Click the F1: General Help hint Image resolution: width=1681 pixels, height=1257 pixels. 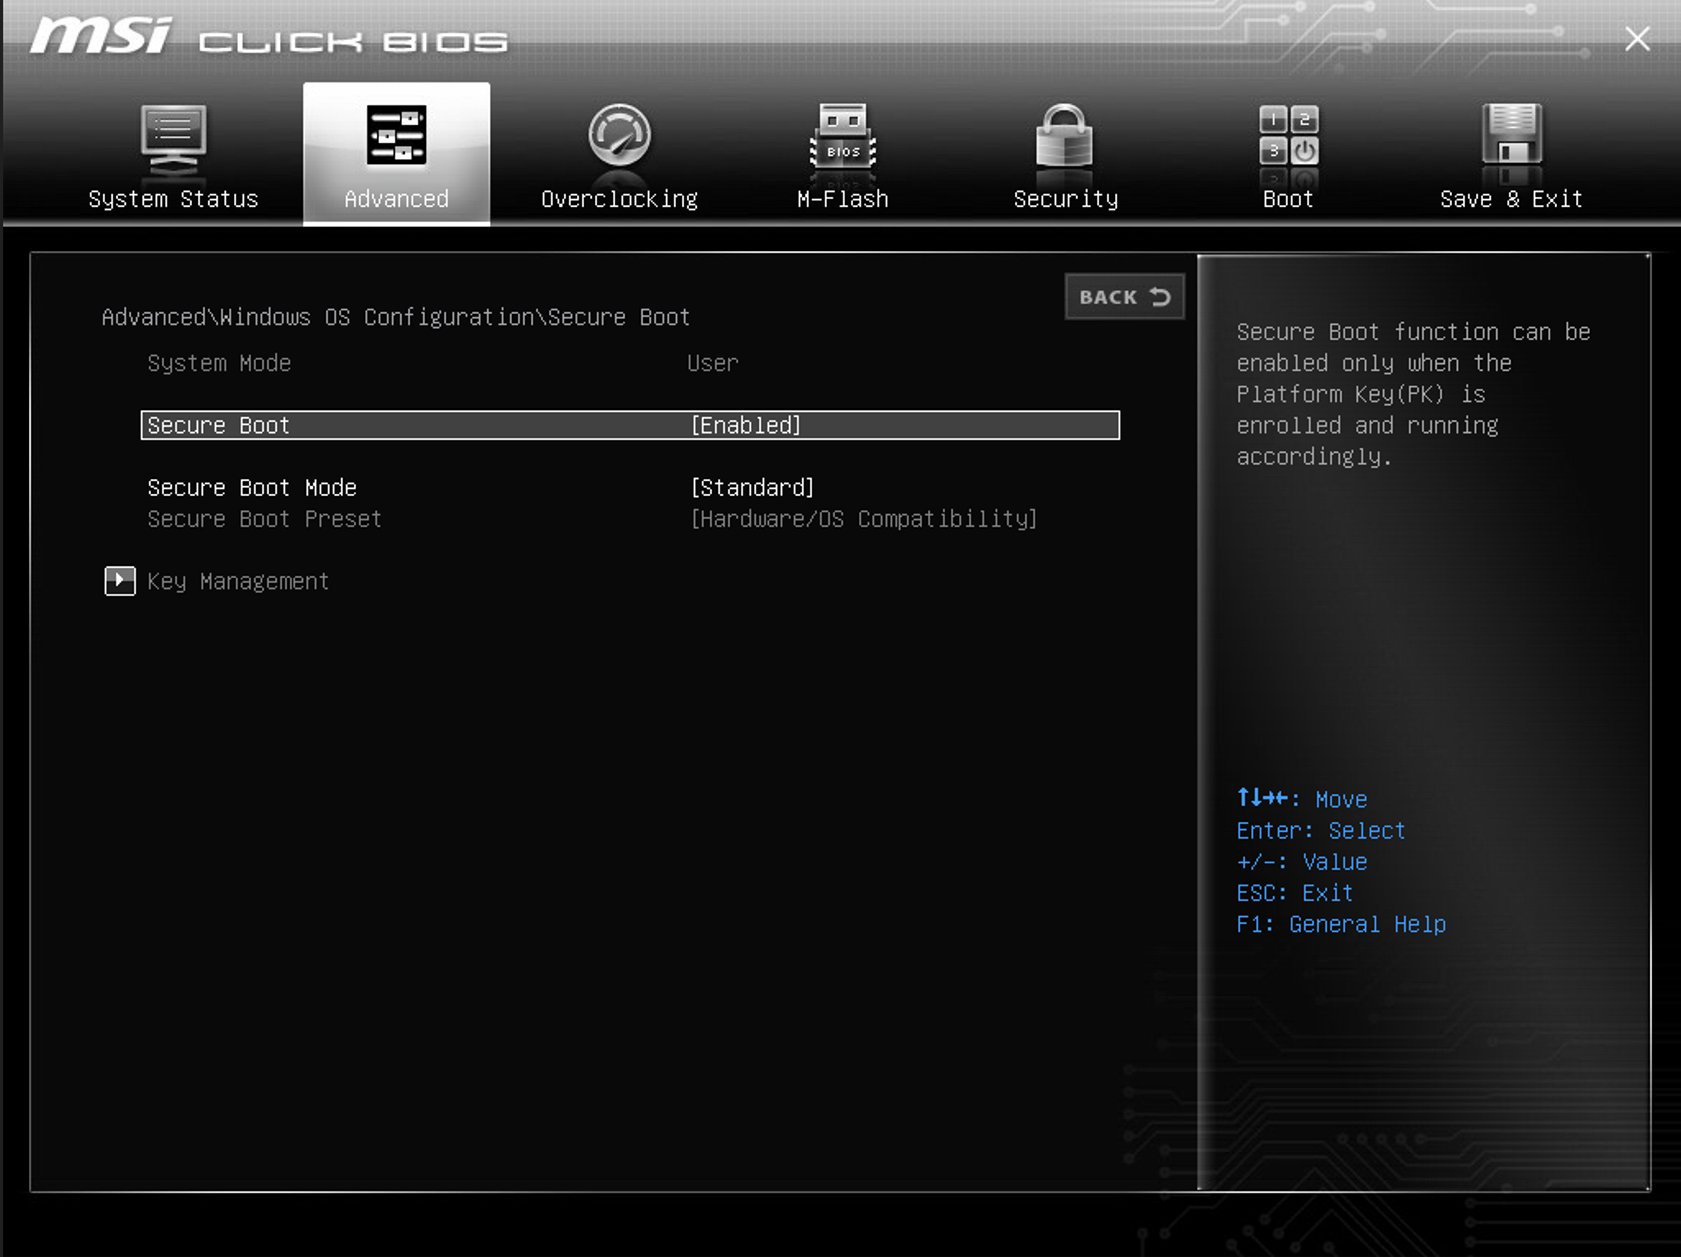tap(1341, 924)
